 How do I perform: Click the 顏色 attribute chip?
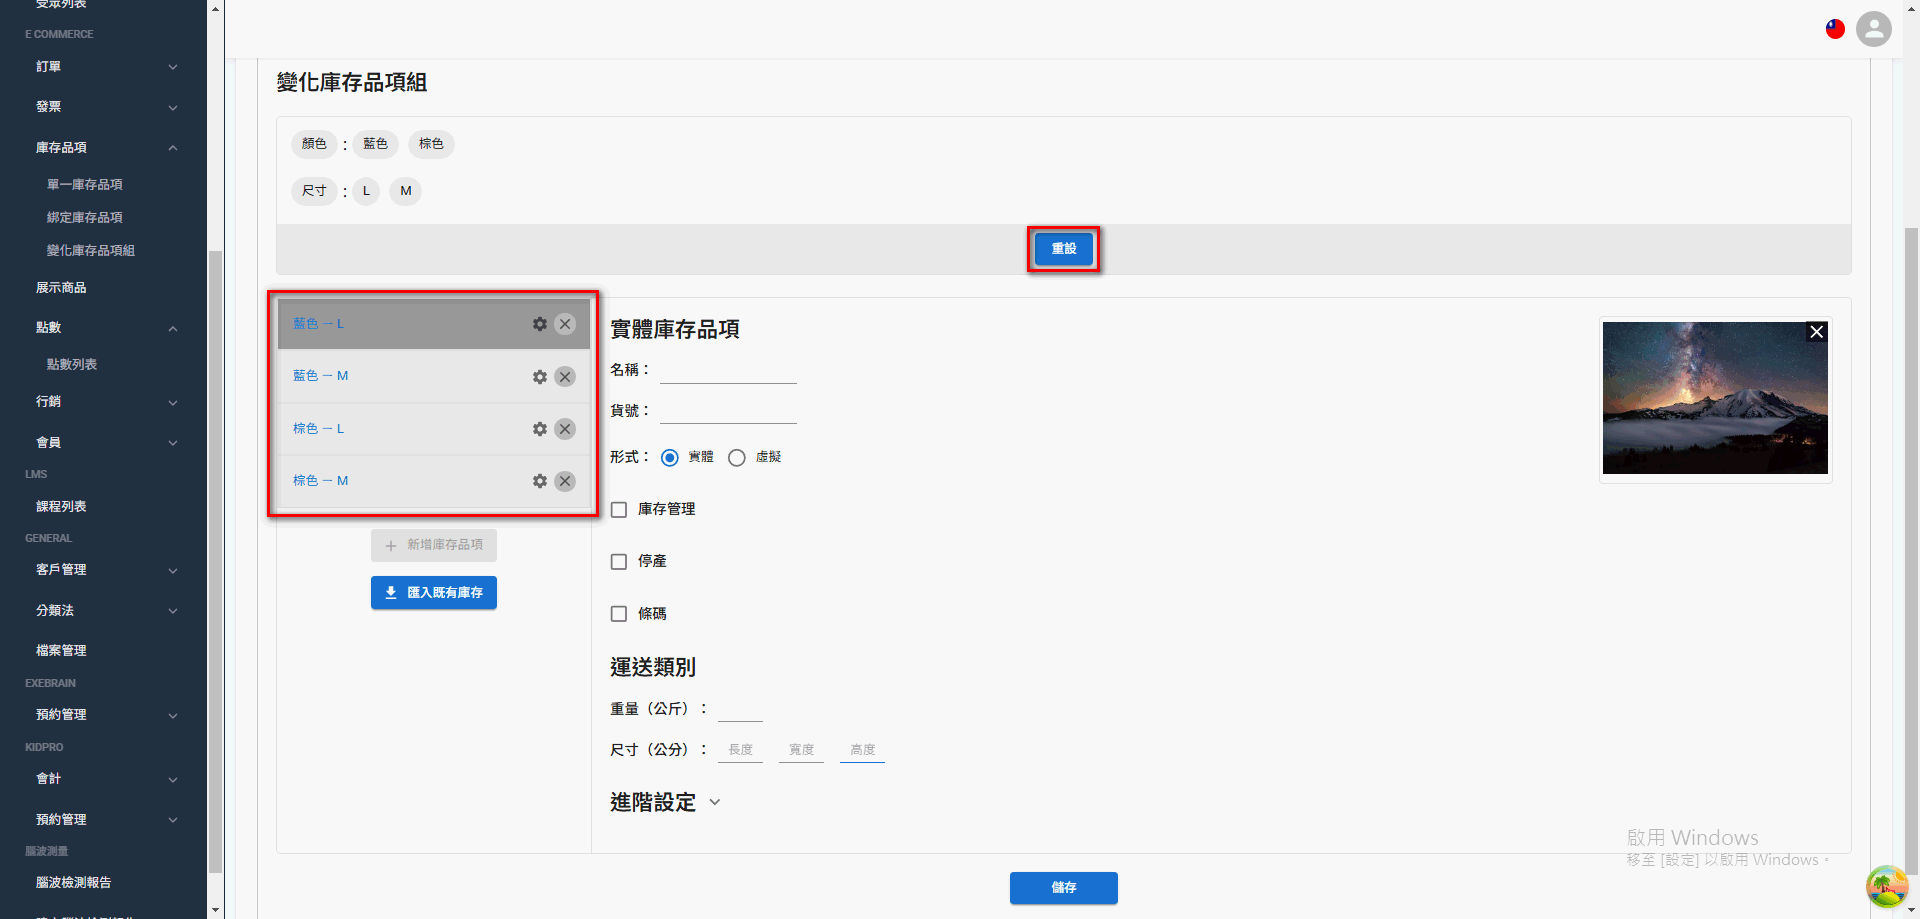click(314, 144)
